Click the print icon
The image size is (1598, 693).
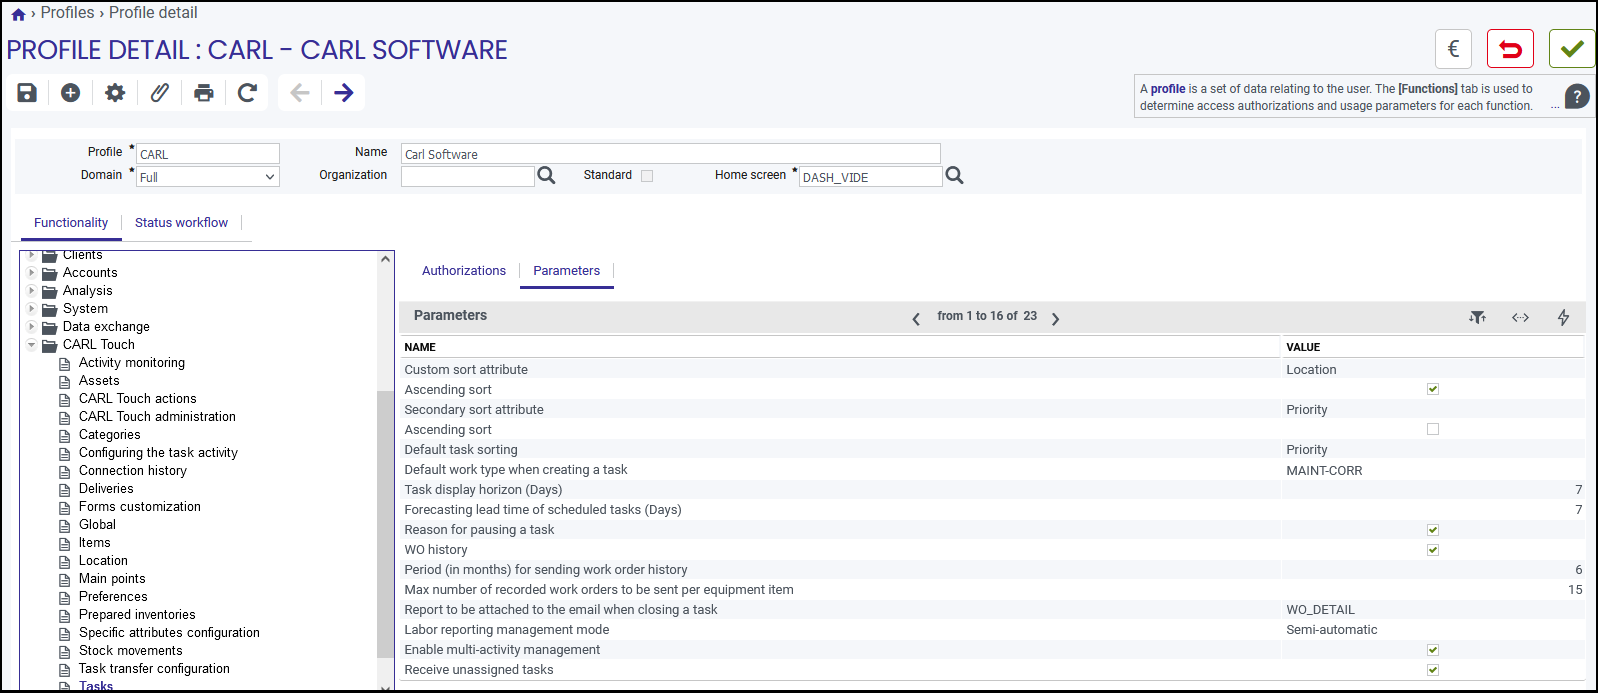tap(204, 93)
